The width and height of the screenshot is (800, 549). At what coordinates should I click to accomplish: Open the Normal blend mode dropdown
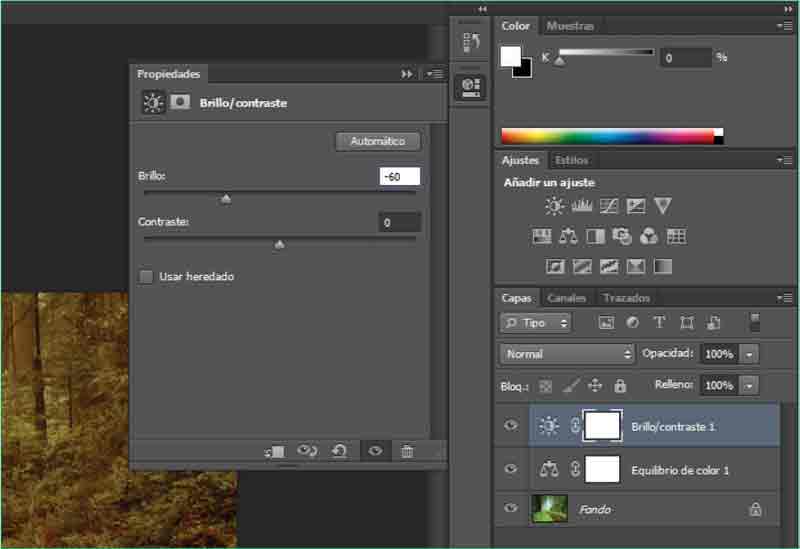567,354
